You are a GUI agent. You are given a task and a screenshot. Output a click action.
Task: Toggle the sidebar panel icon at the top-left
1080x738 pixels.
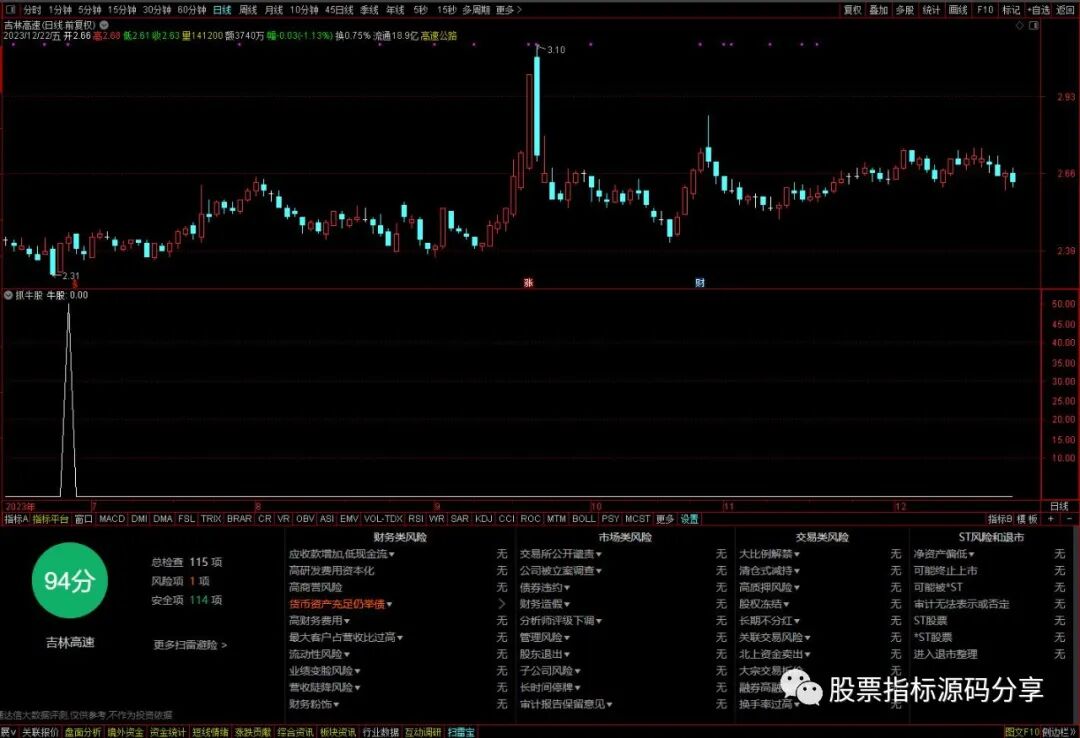(x=10, y=10)
